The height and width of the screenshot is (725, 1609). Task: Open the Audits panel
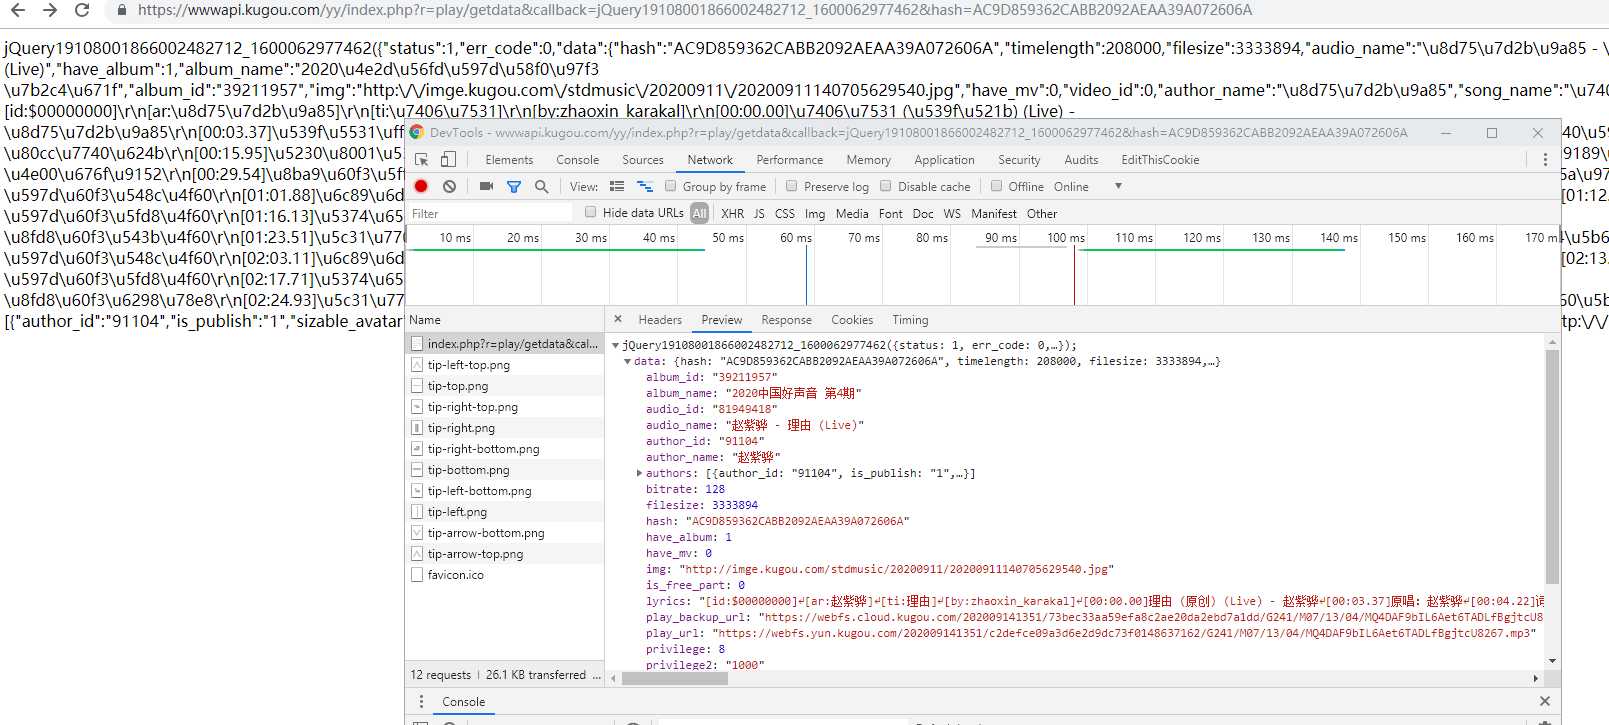click(x=1081, y=160)
